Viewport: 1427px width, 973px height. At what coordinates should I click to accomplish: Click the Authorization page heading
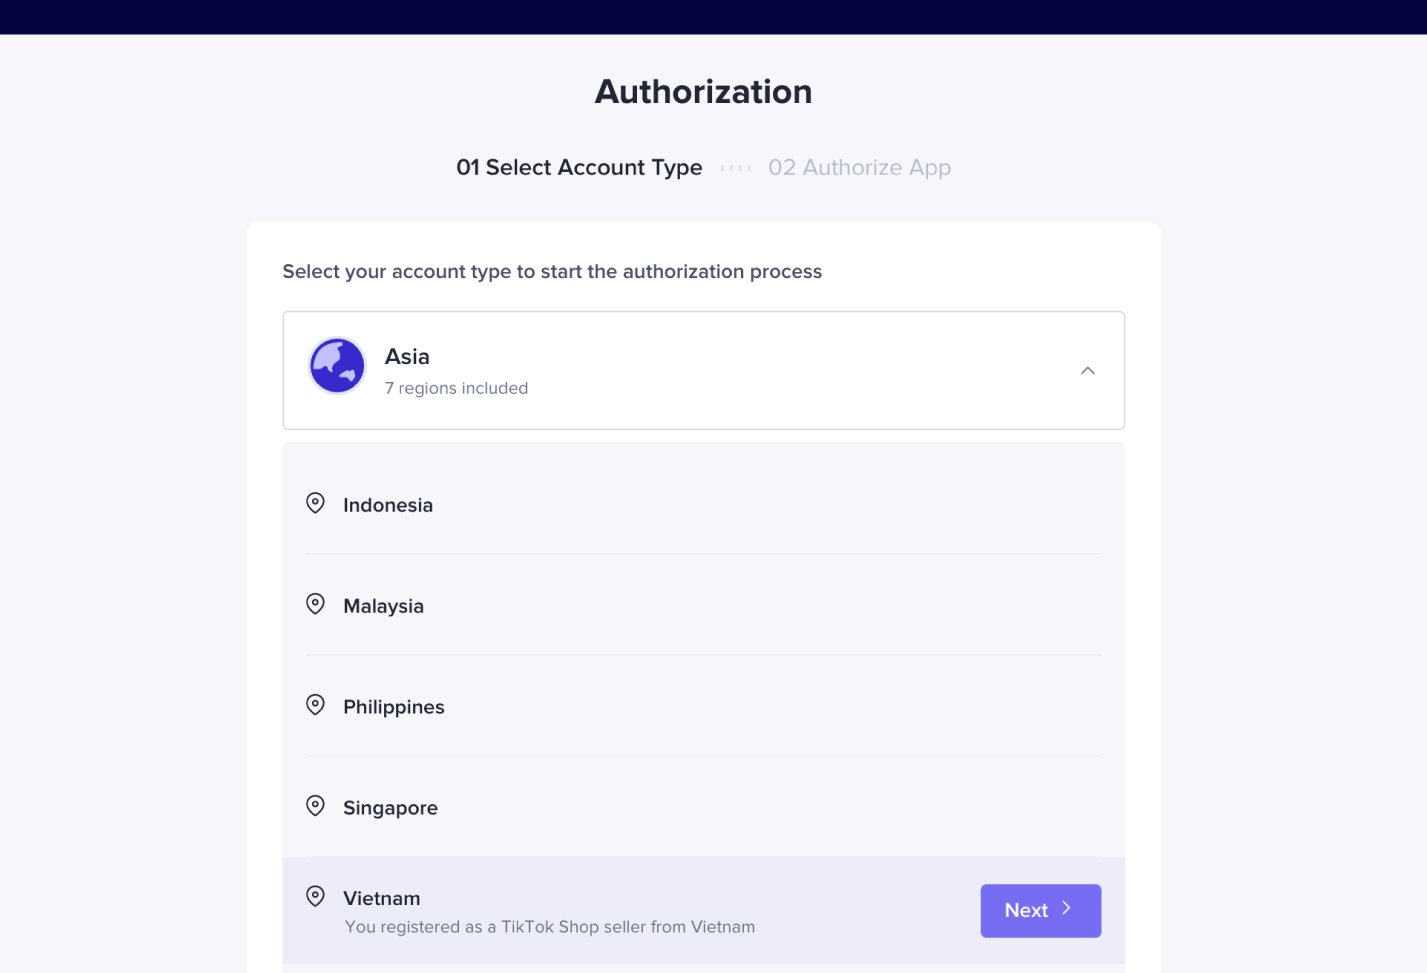[703, 92]
